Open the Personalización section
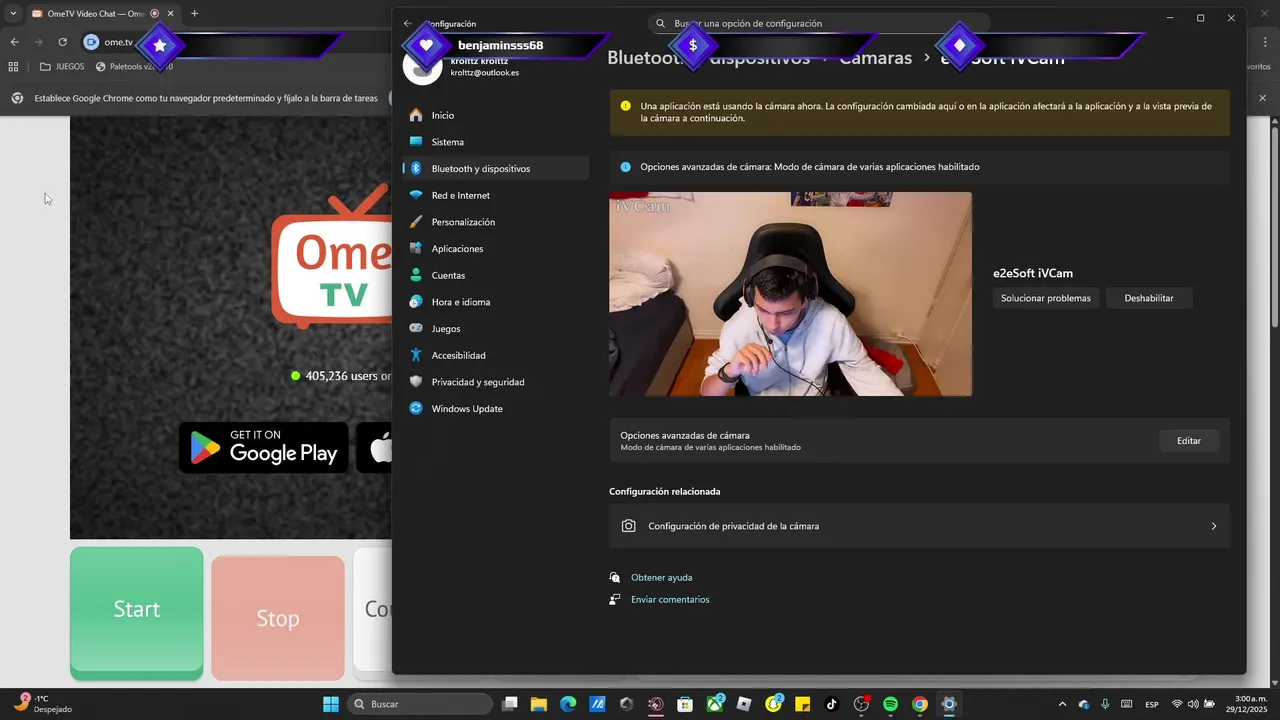The width and height of the screenshot is (1280, 720). click(496, 222)
